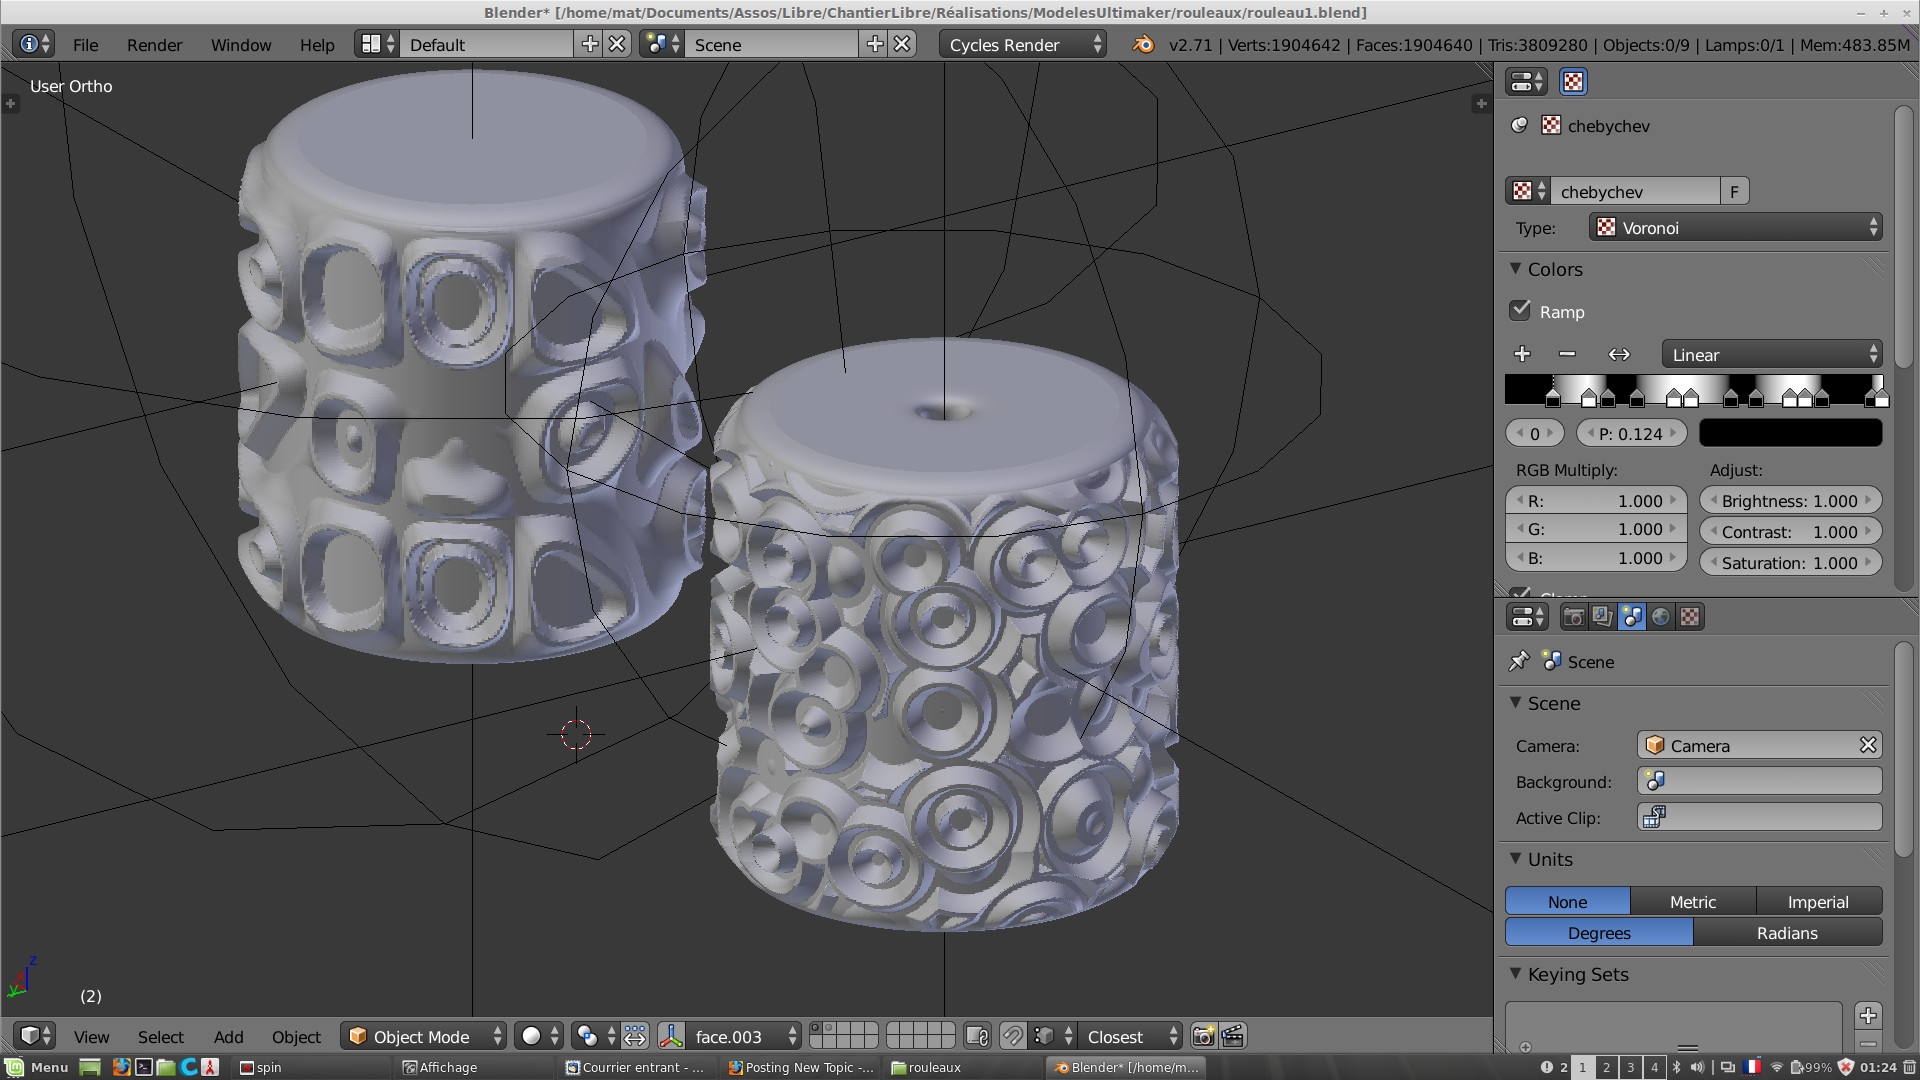Toggle fake user F button
The width and height of the screenshot is (1920, 1080).
1734,191
